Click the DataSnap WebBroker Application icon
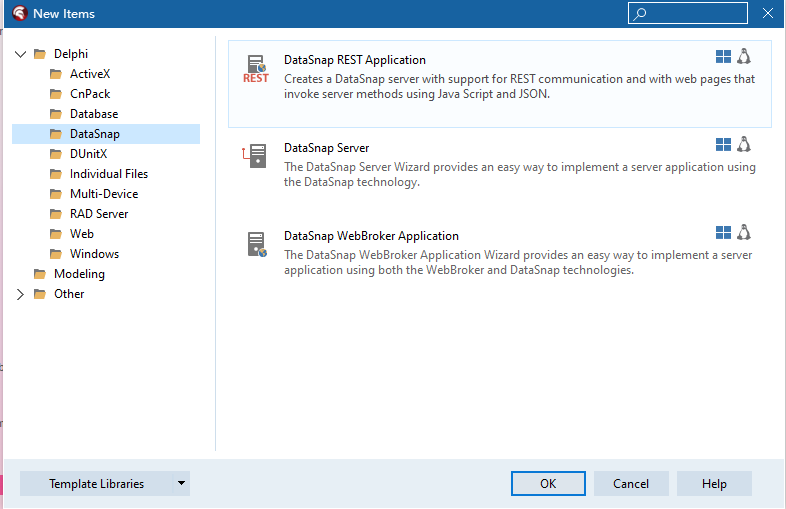The image size is (786, 509). click(x=257, y=244)
